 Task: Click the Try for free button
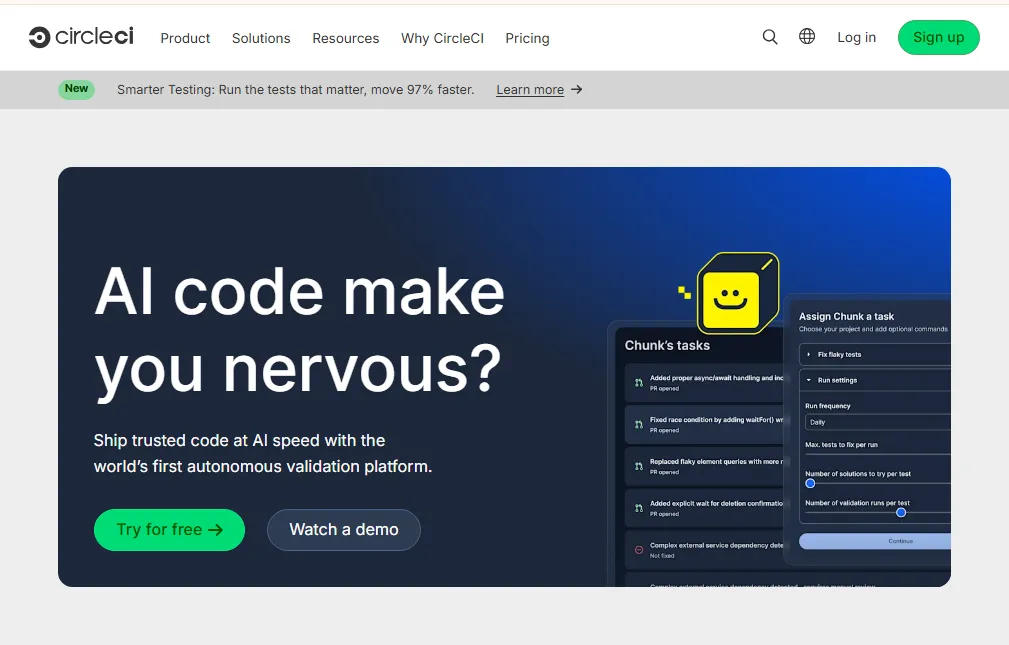pyautogui.click(x=169, y=530)
